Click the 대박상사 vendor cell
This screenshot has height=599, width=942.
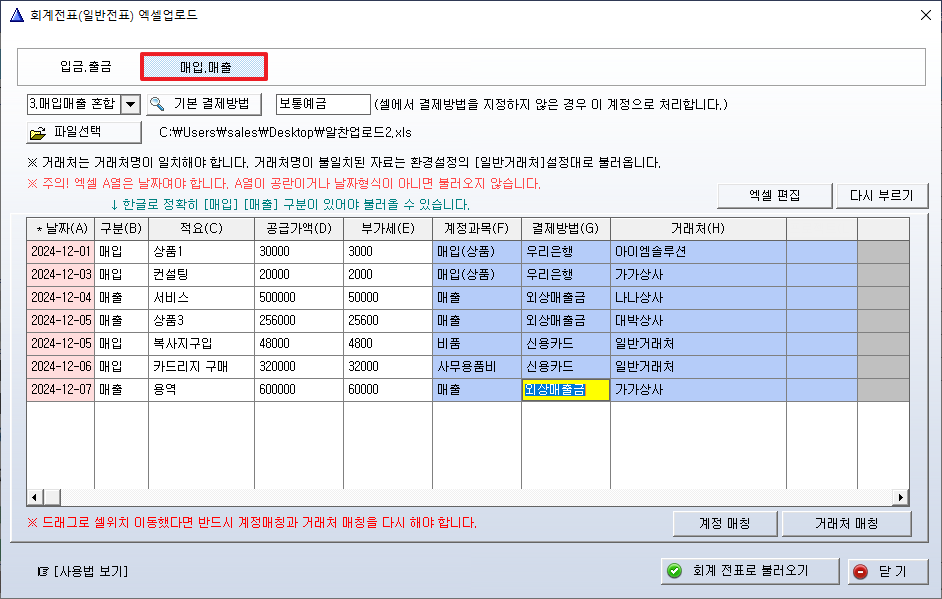click(x=698, y=320)
